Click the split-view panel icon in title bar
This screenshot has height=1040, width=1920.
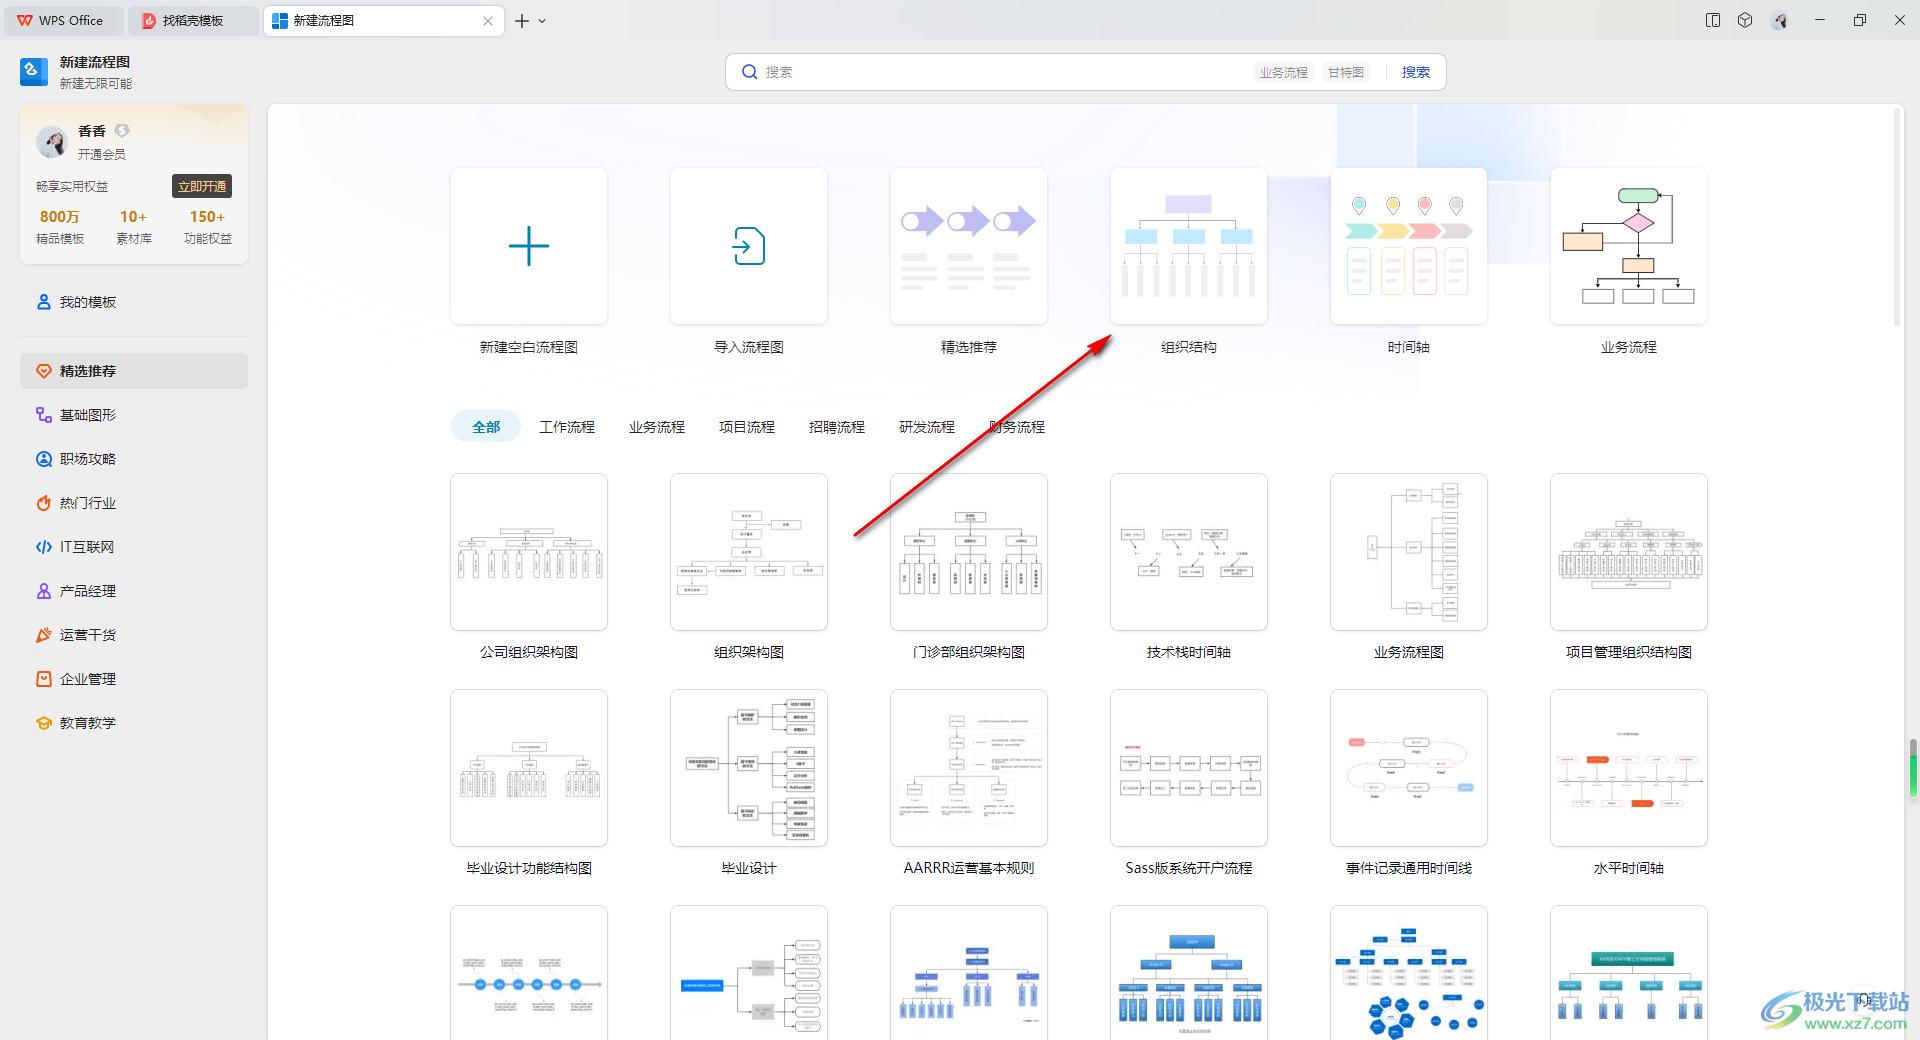coord(1713,20)
